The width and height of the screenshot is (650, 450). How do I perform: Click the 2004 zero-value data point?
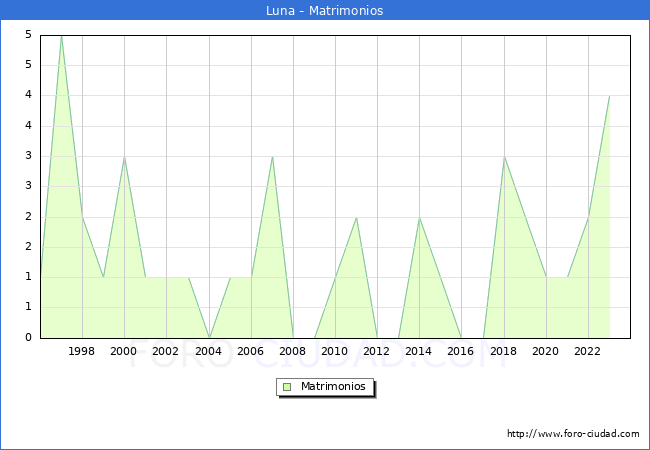(x=209, y=338)
